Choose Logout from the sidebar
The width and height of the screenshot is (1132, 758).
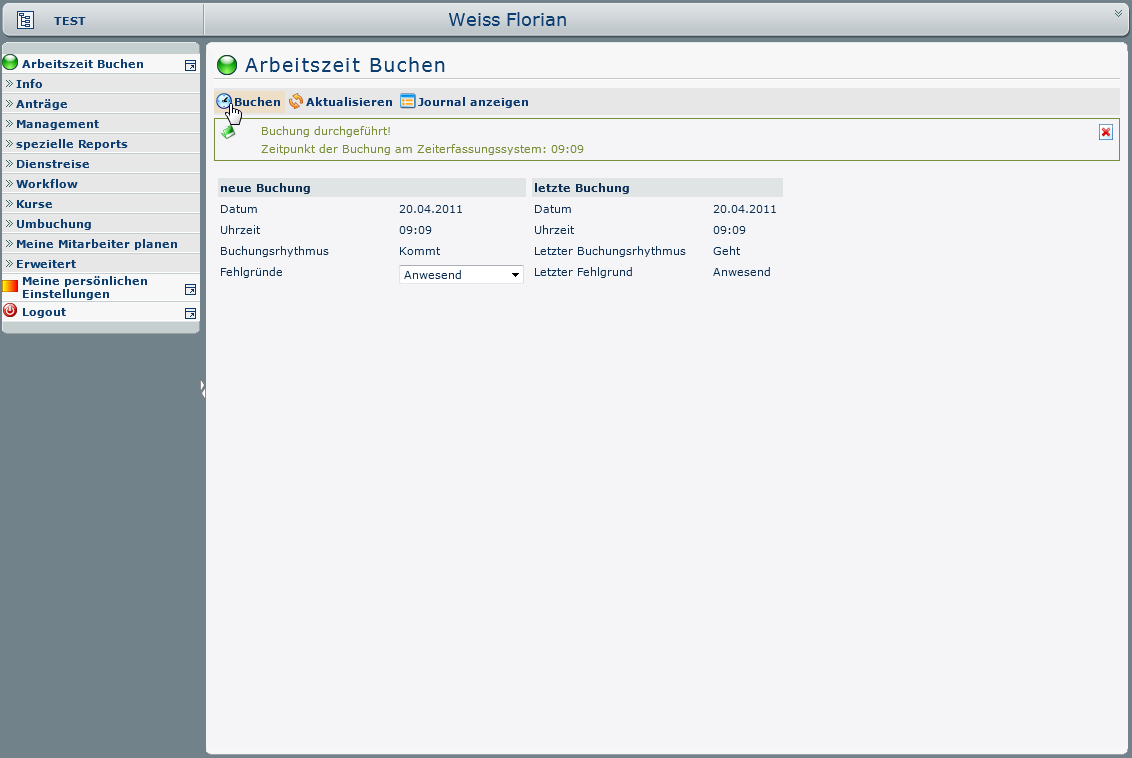click(x=44, y=312)
